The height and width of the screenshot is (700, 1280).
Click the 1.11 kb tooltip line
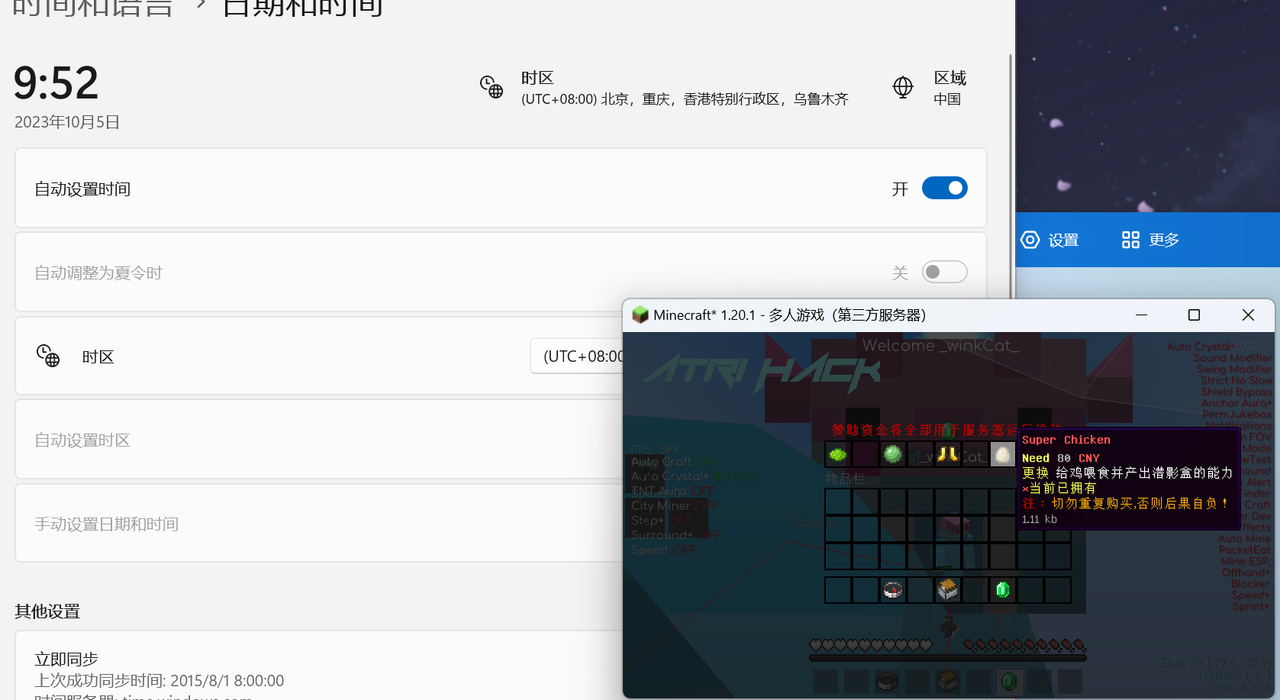point(1039,519)
